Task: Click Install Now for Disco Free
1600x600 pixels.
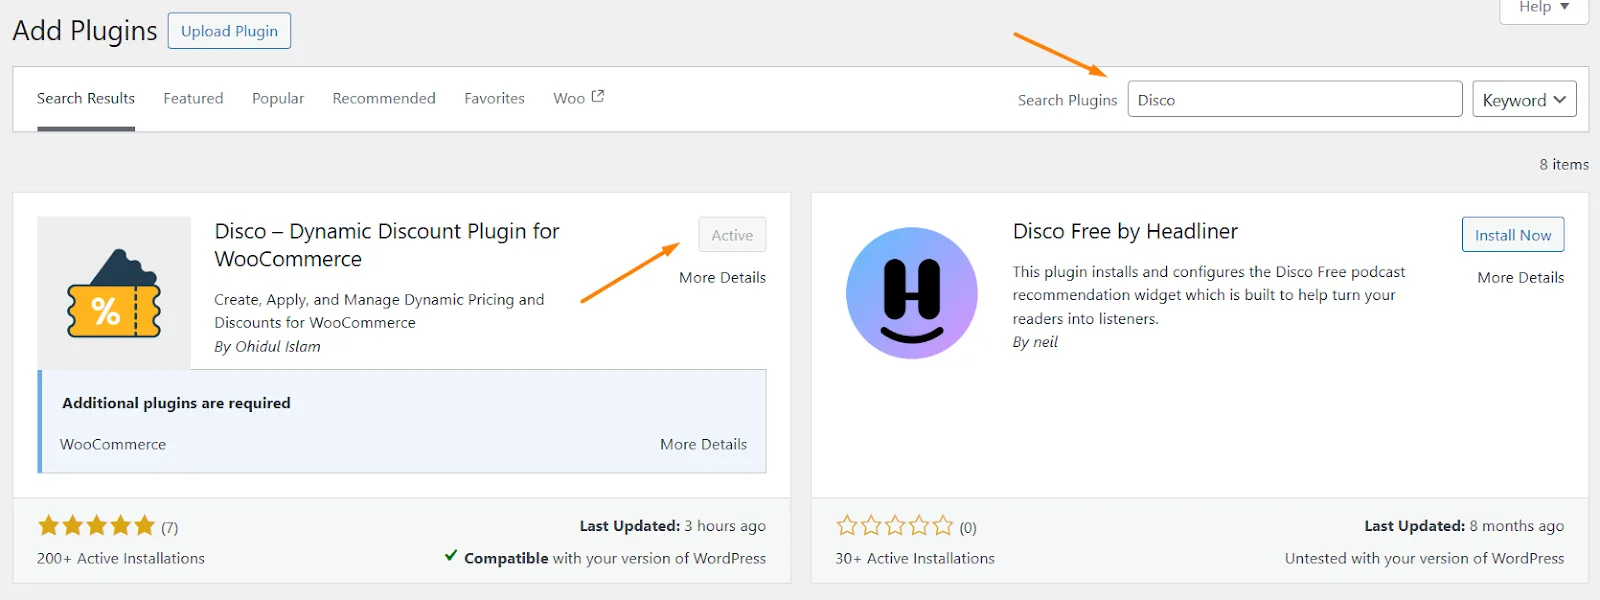Action: click(1513, 235)
